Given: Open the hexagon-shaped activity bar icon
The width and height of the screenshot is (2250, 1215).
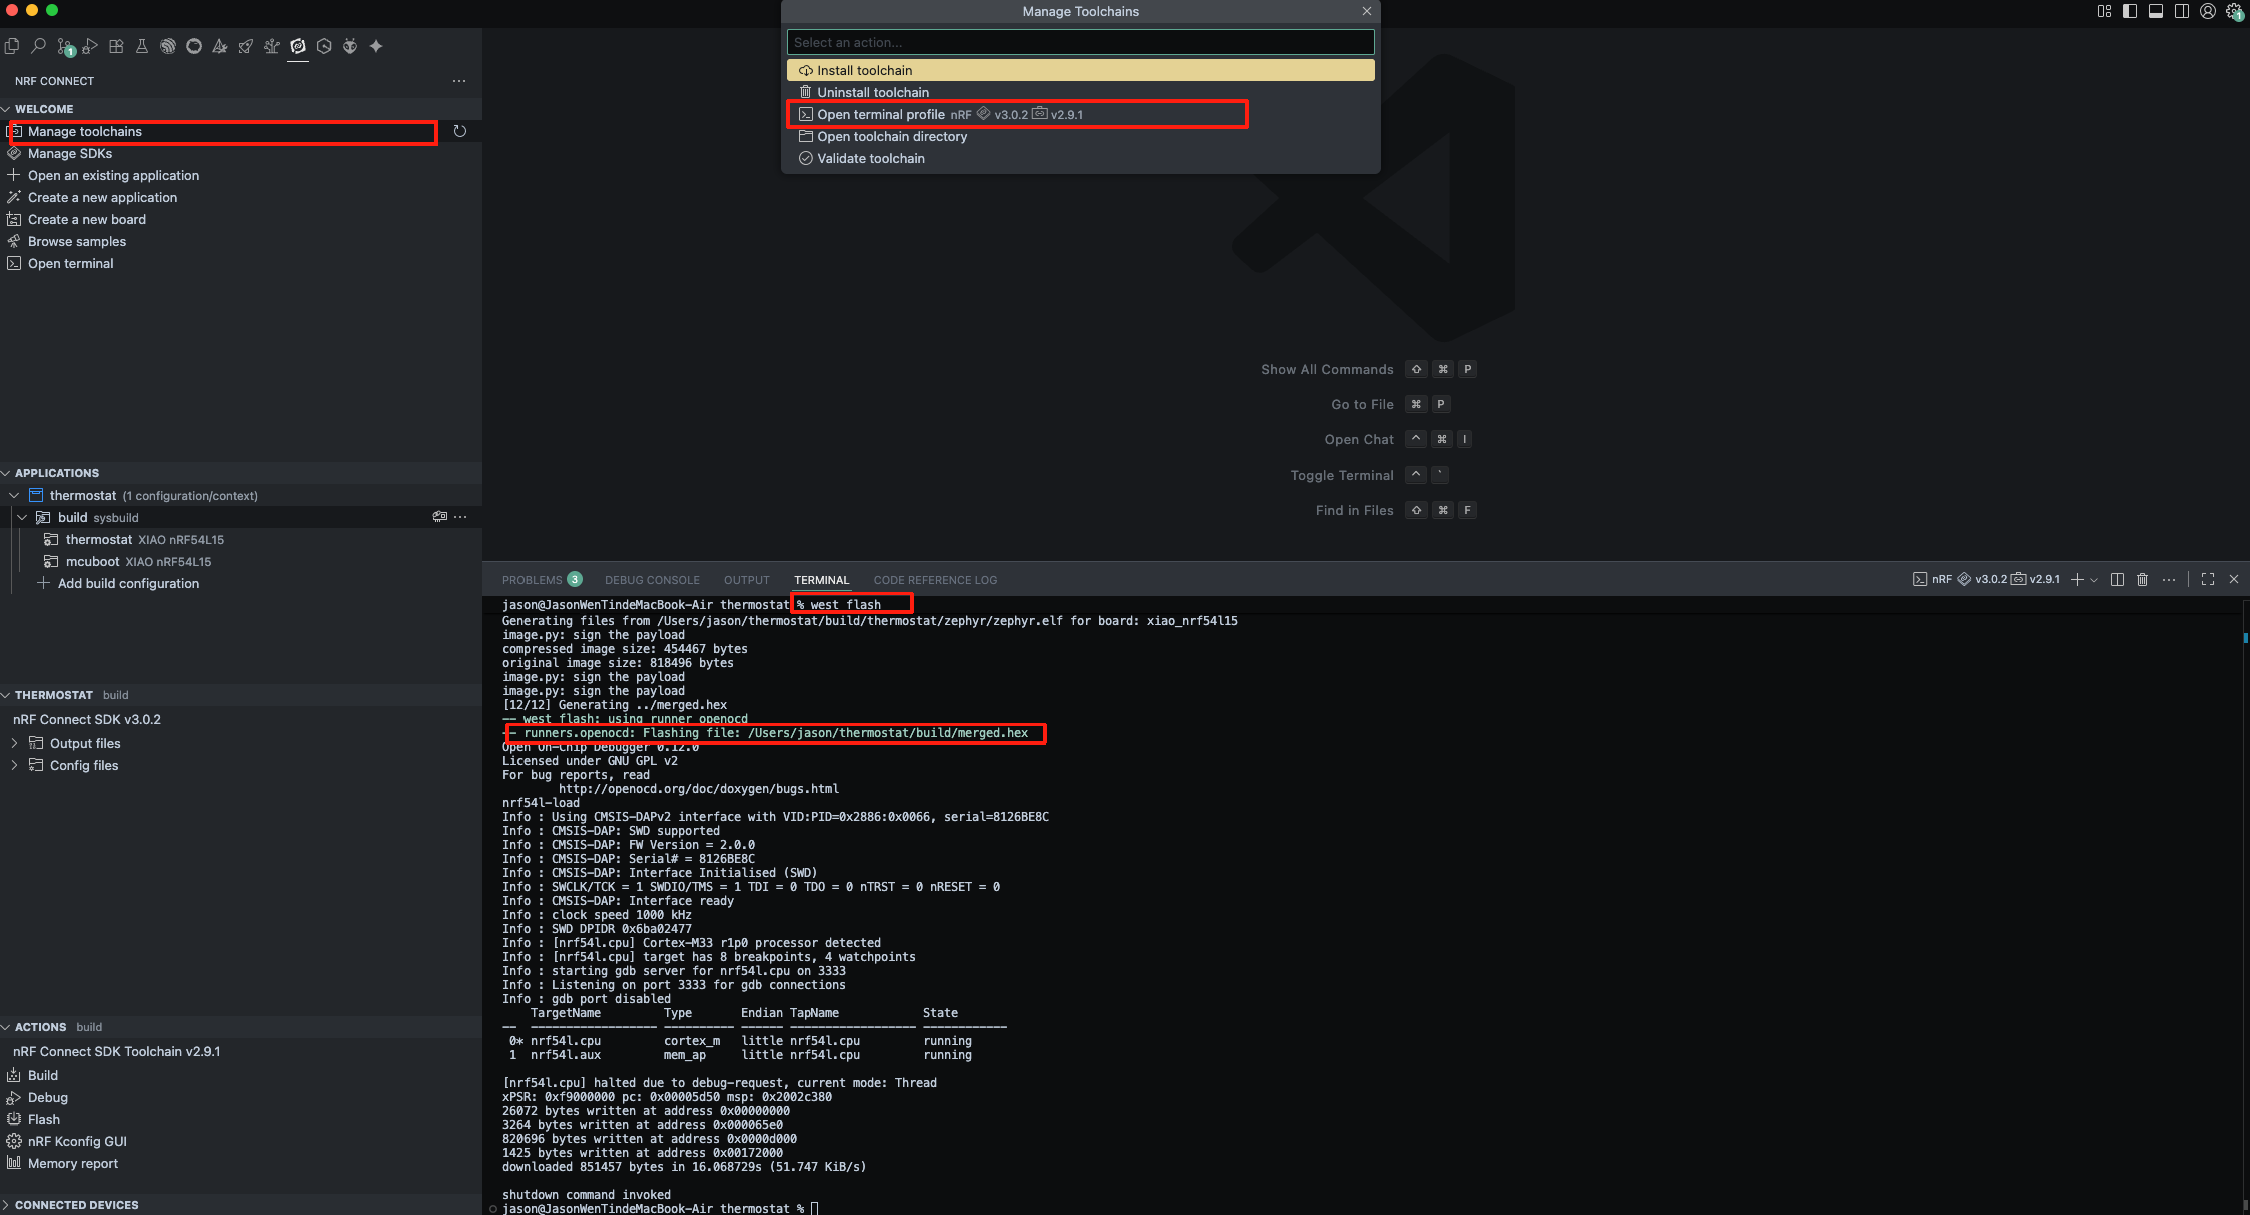Looking at the screenshot, I should tap(324, 46).
